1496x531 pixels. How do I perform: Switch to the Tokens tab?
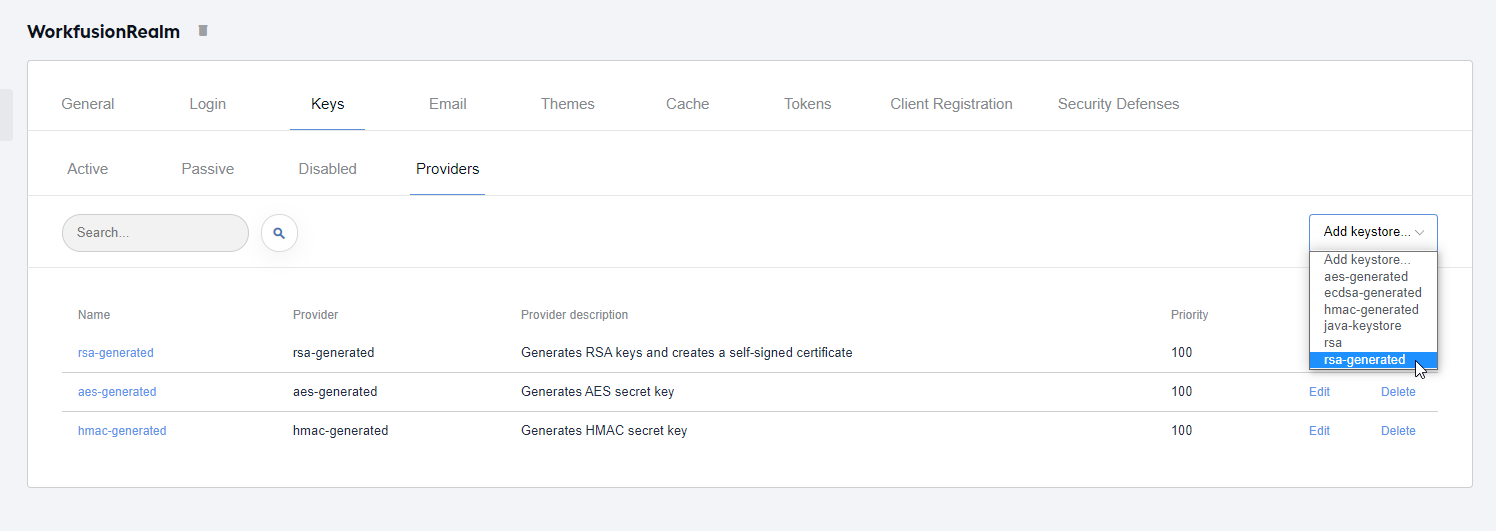pos(808,104)
